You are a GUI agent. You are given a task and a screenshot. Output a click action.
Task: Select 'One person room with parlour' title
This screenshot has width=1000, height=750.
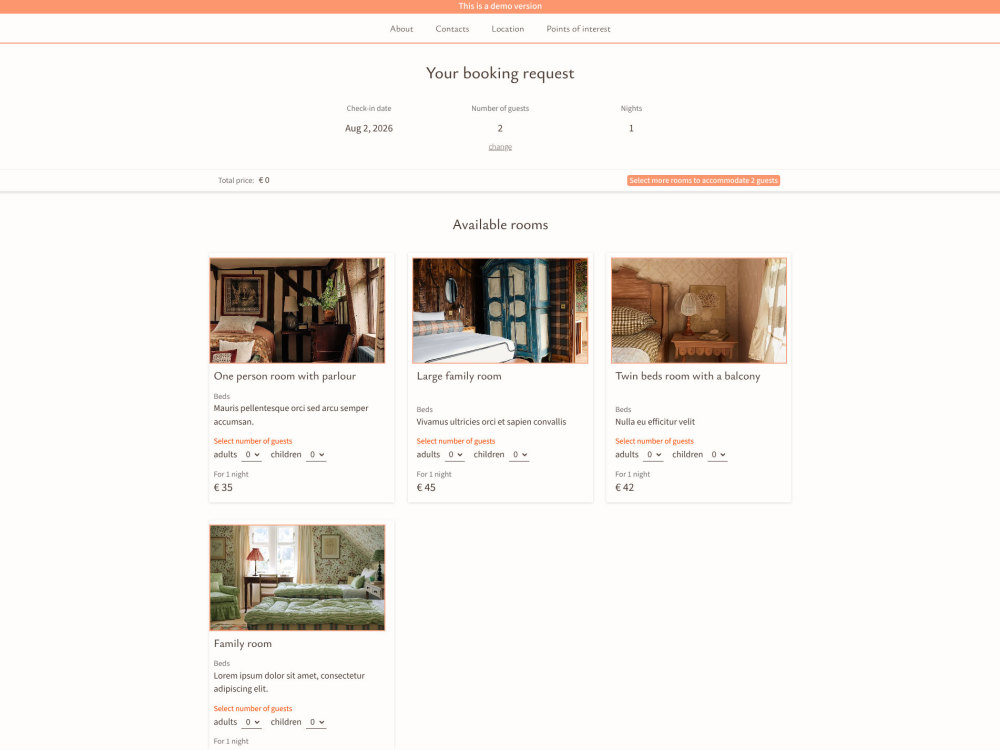click(x=284, y=376)
